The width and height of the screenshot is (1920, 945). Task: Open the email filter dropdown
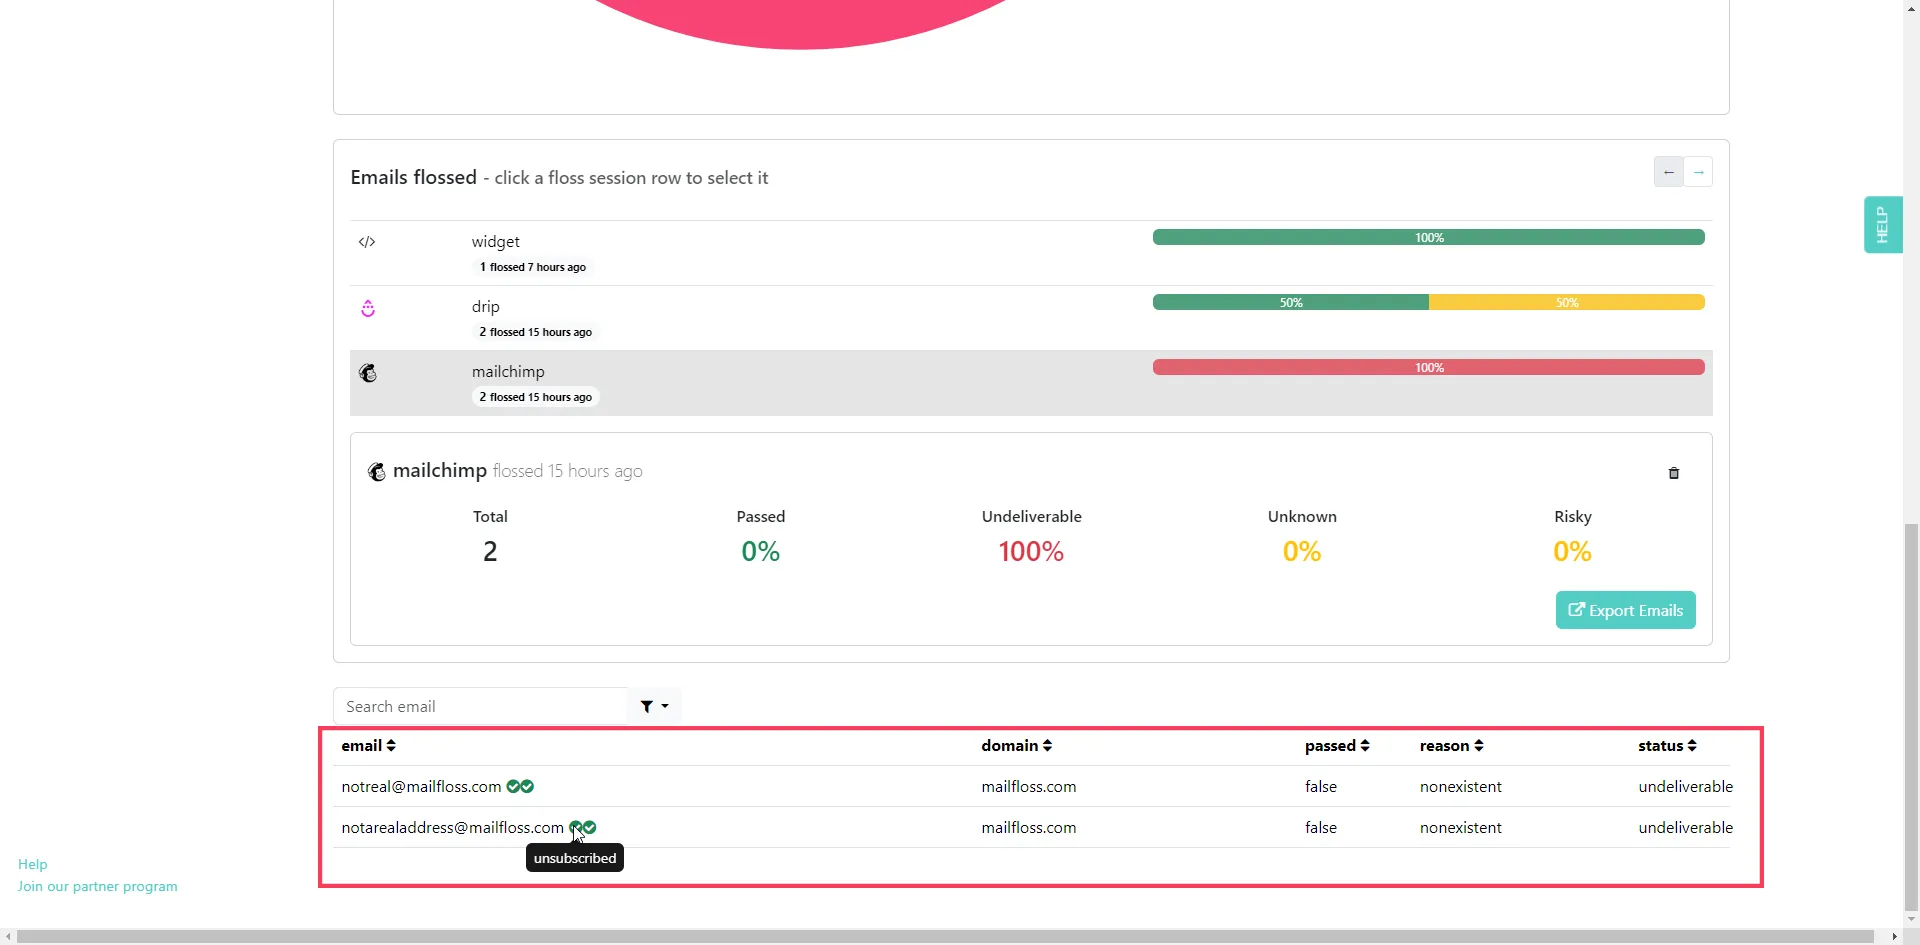click(x=655, y=706)
